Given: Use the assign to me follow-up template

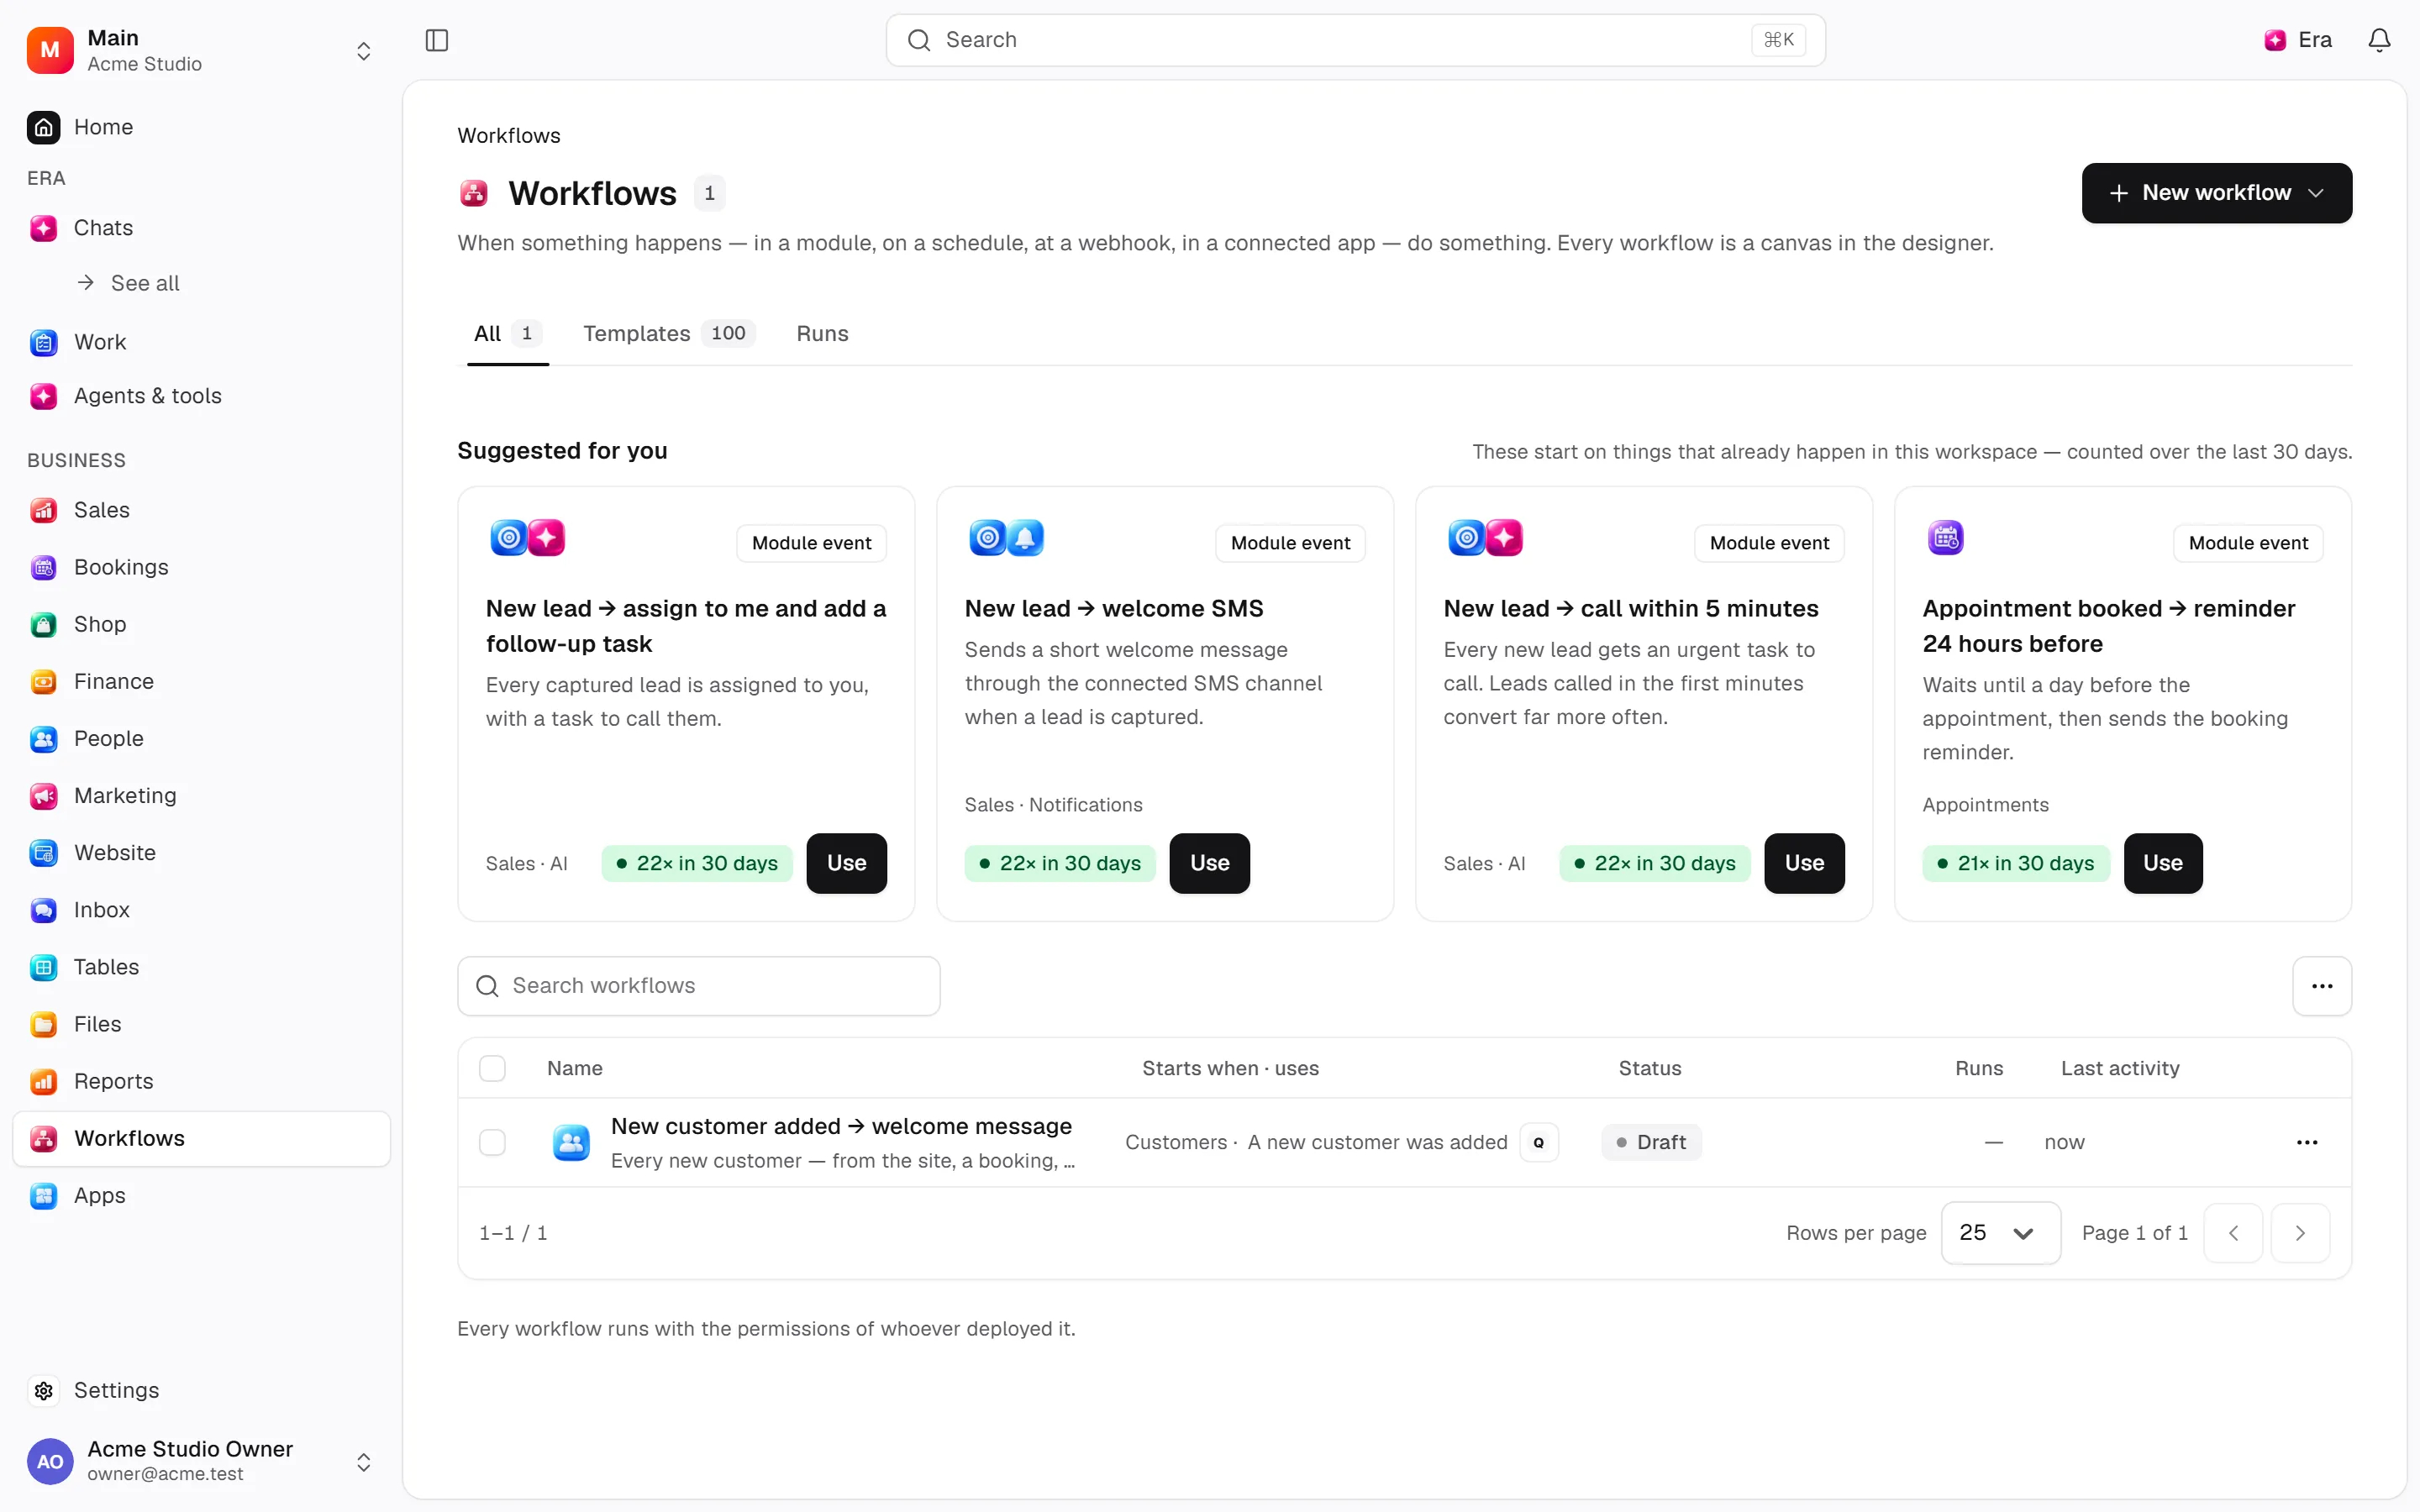Looking at the screenshot, I should click(x=846, y=863).
